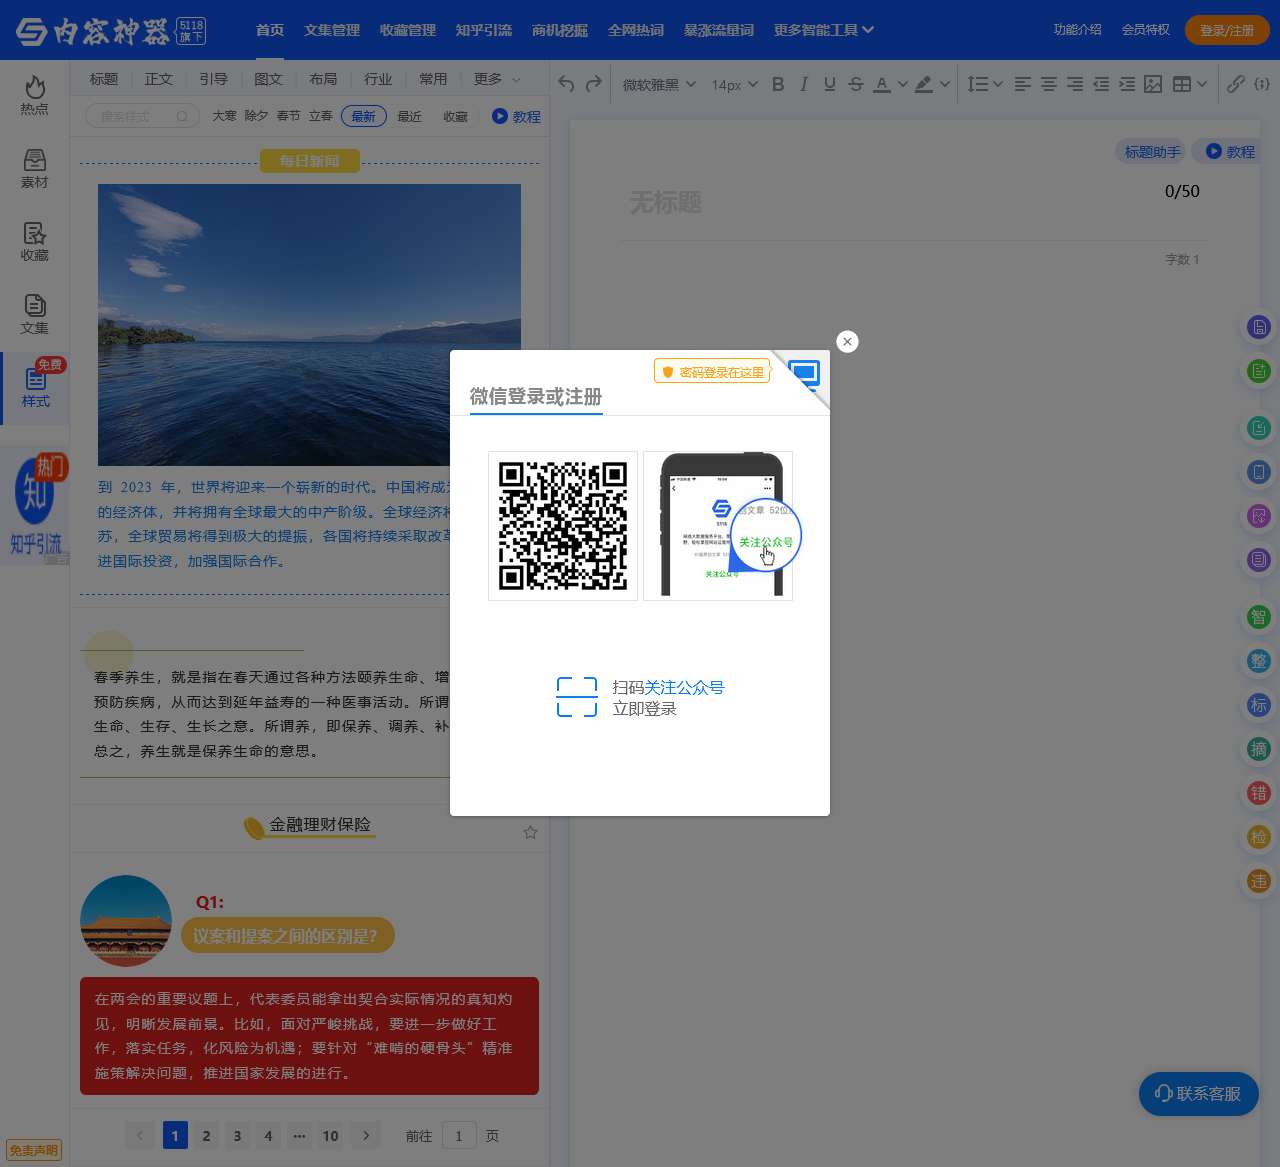Go to next page of styles
This screenshot has height=1167, width=1280.
pos(366,1135)
